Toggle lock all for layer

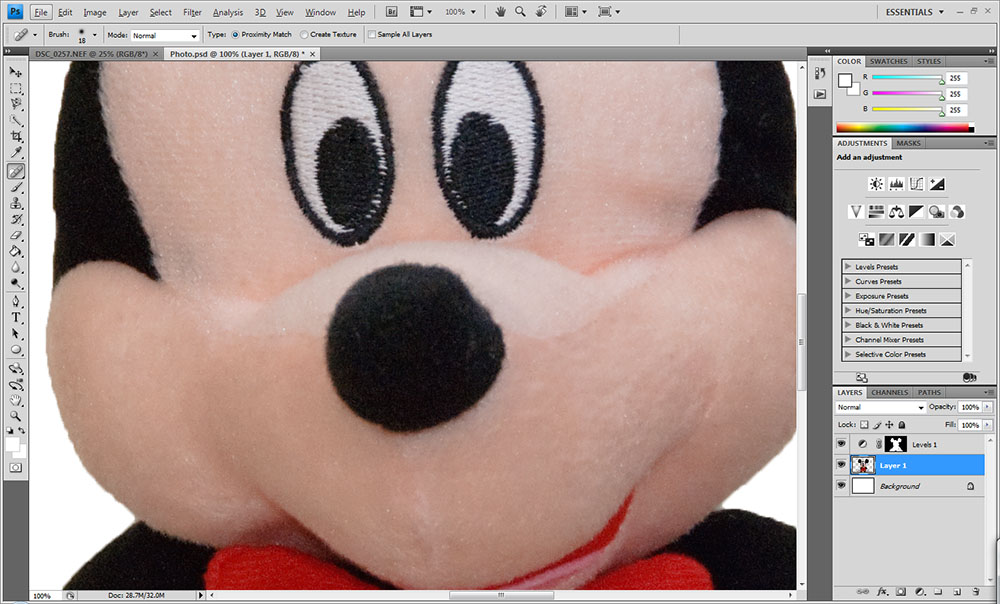[x=902, y=425]
